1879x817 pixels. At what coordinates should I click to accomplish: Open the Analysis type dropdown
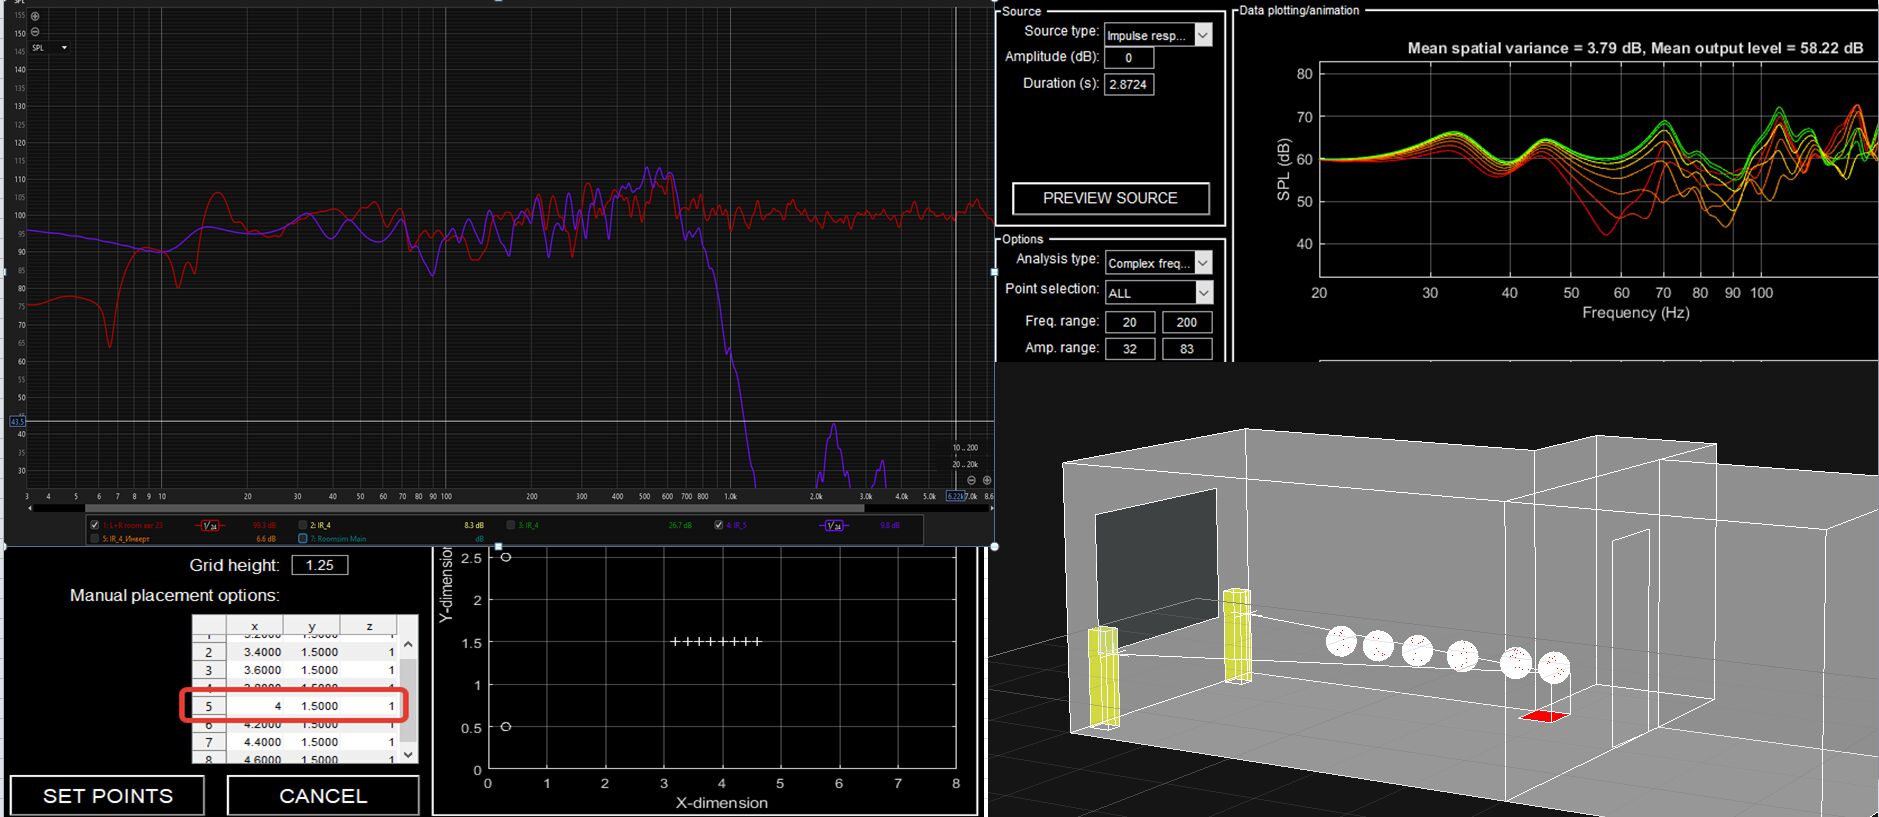click(1203, 263)
